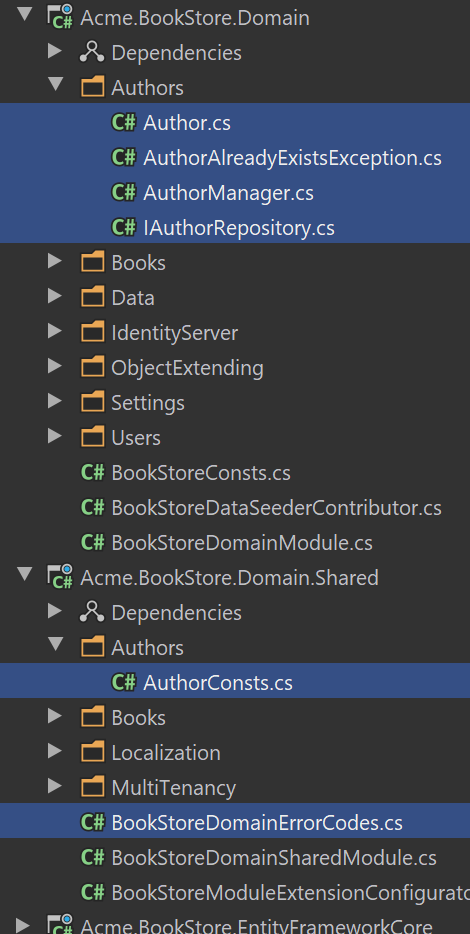The image size is (470, 934).
Task: Select AuthorAlreadyExistsException.cs in the tree
Action: pos(292,158)
